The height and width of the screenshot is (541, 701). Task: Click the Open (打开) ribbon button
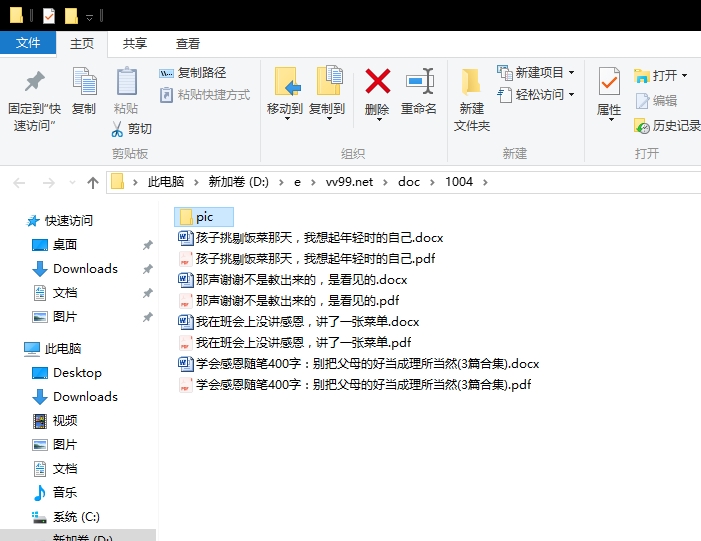[x=660, y=76]
